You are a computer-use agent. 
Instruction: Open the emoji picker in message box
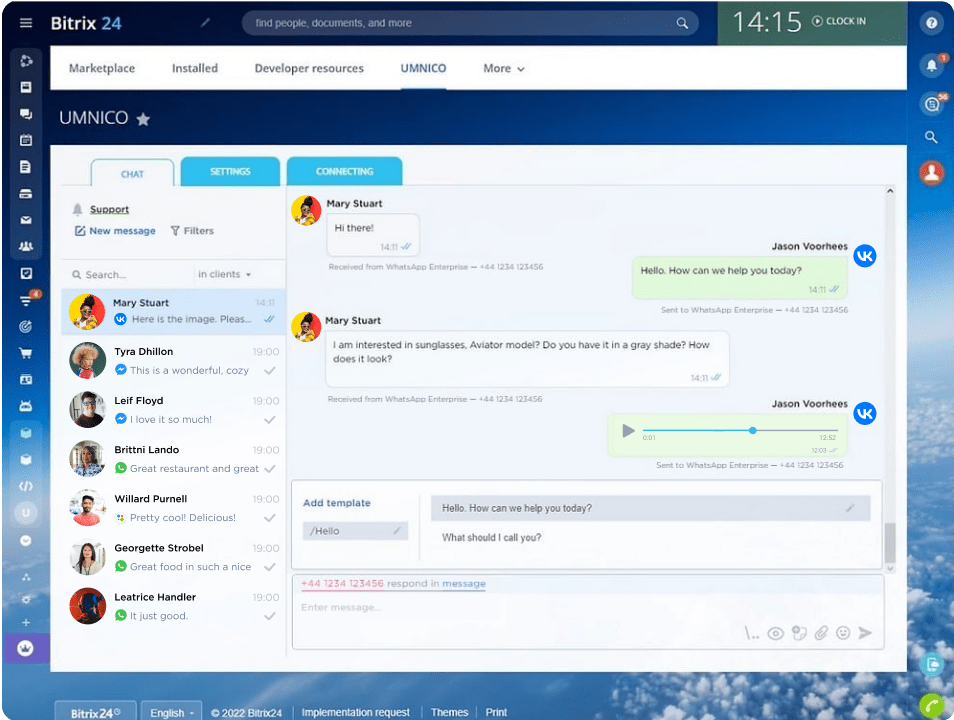click(843, 633)
